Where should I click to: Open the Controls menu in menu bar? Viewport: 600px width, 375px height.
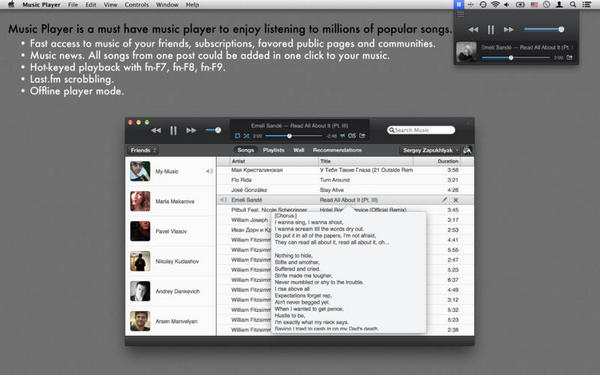pos(137,5)
